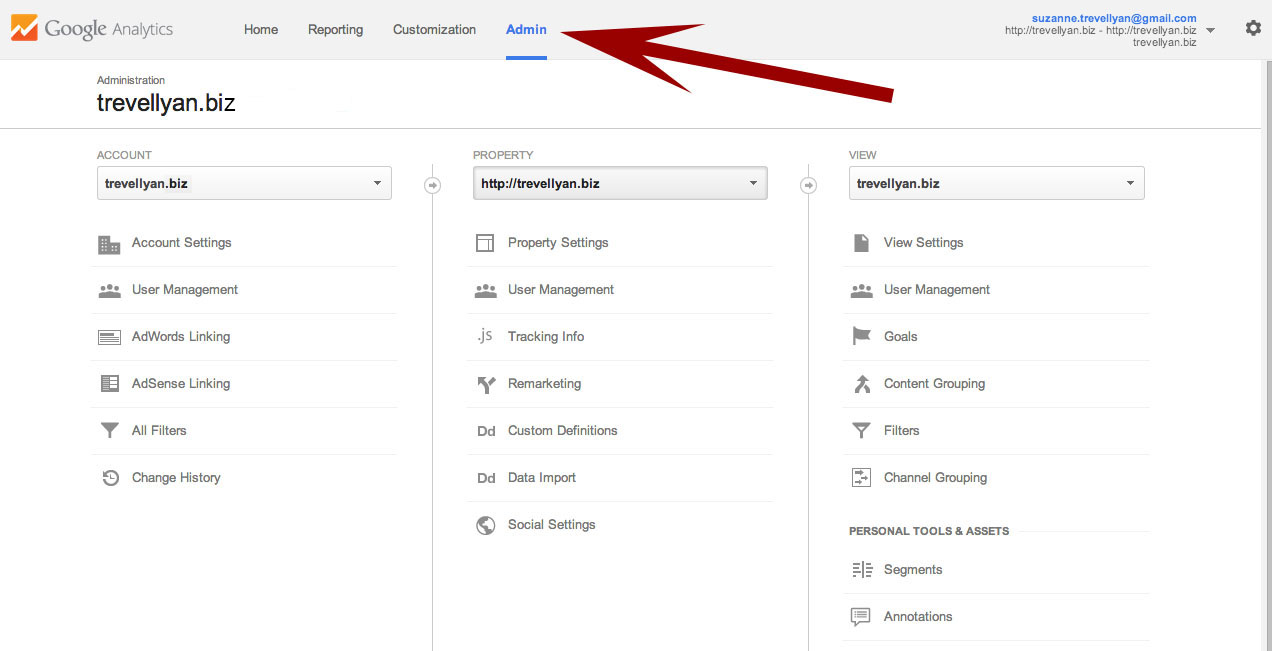
Task: Click the Google Analytics logo
Action: (x=92, y=29)
